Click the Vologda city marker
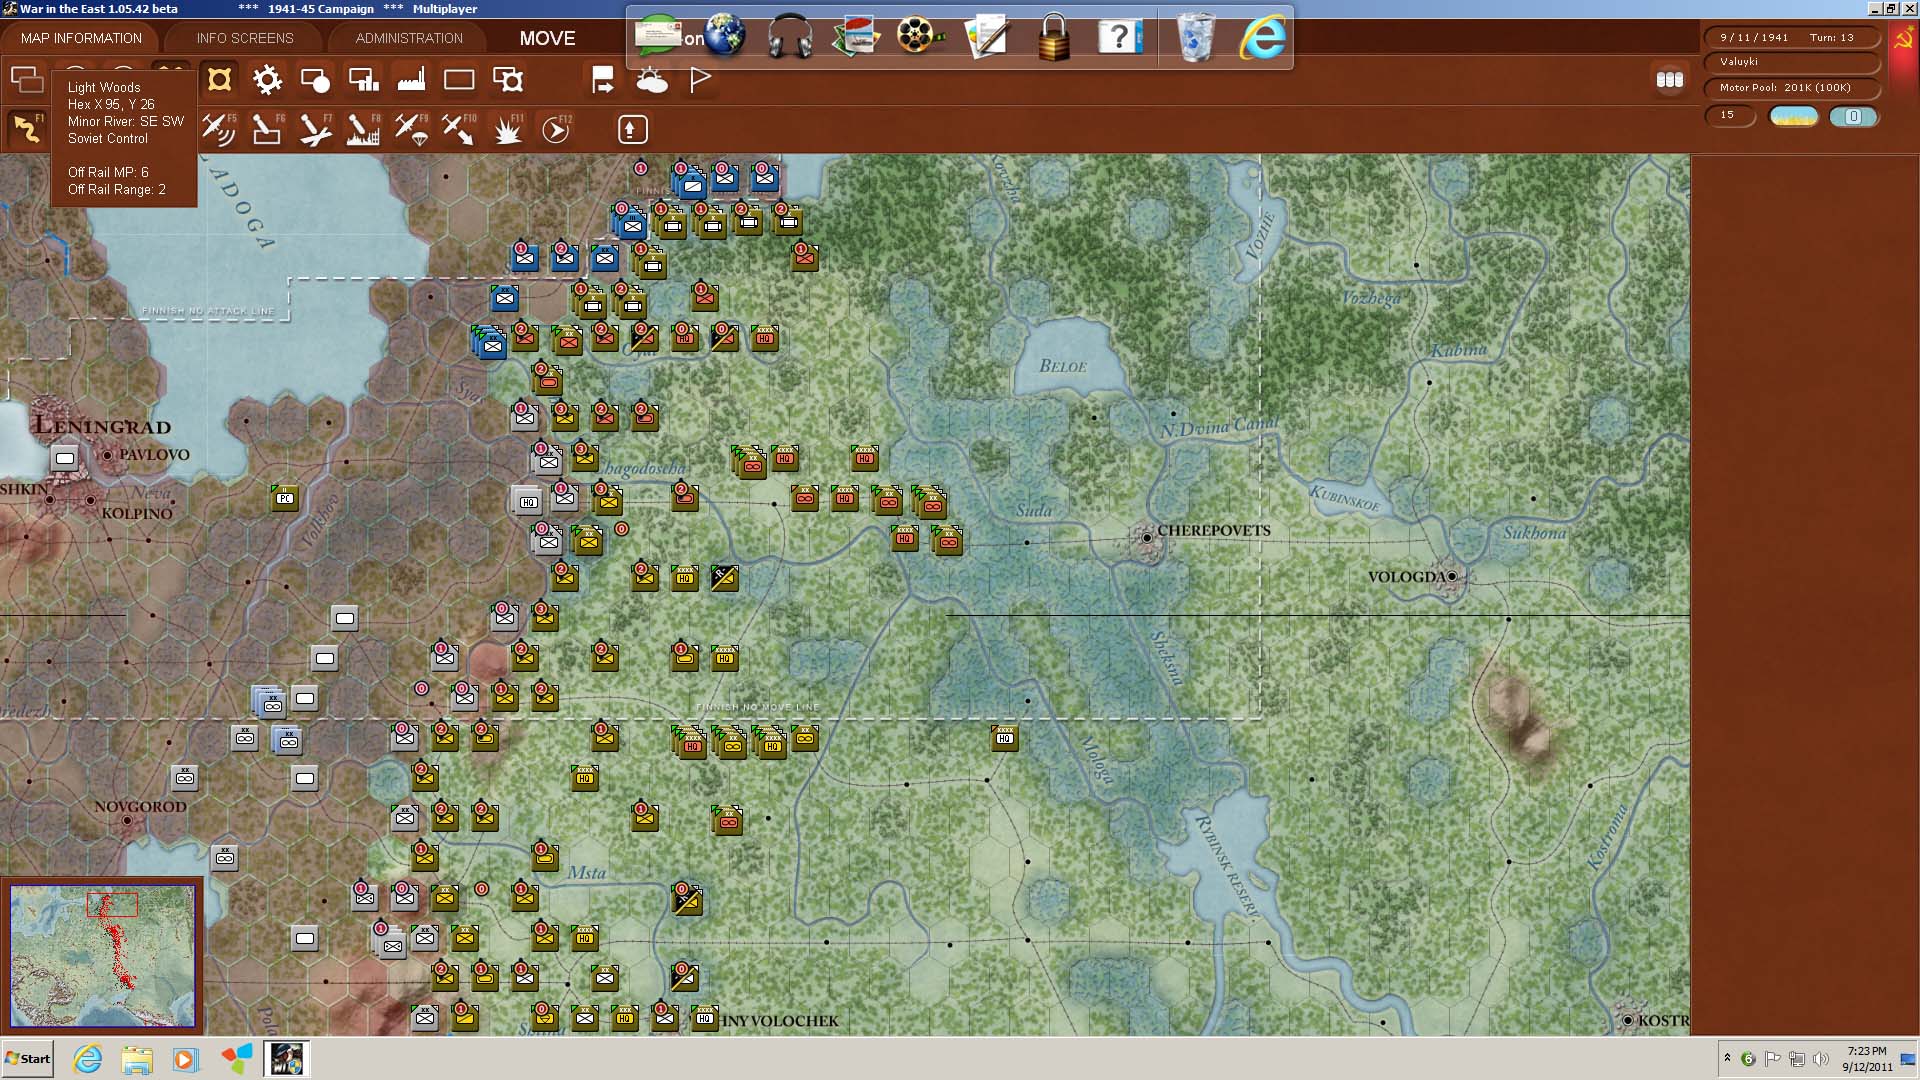The image size is (1920, 1080). pos(1451,576)
